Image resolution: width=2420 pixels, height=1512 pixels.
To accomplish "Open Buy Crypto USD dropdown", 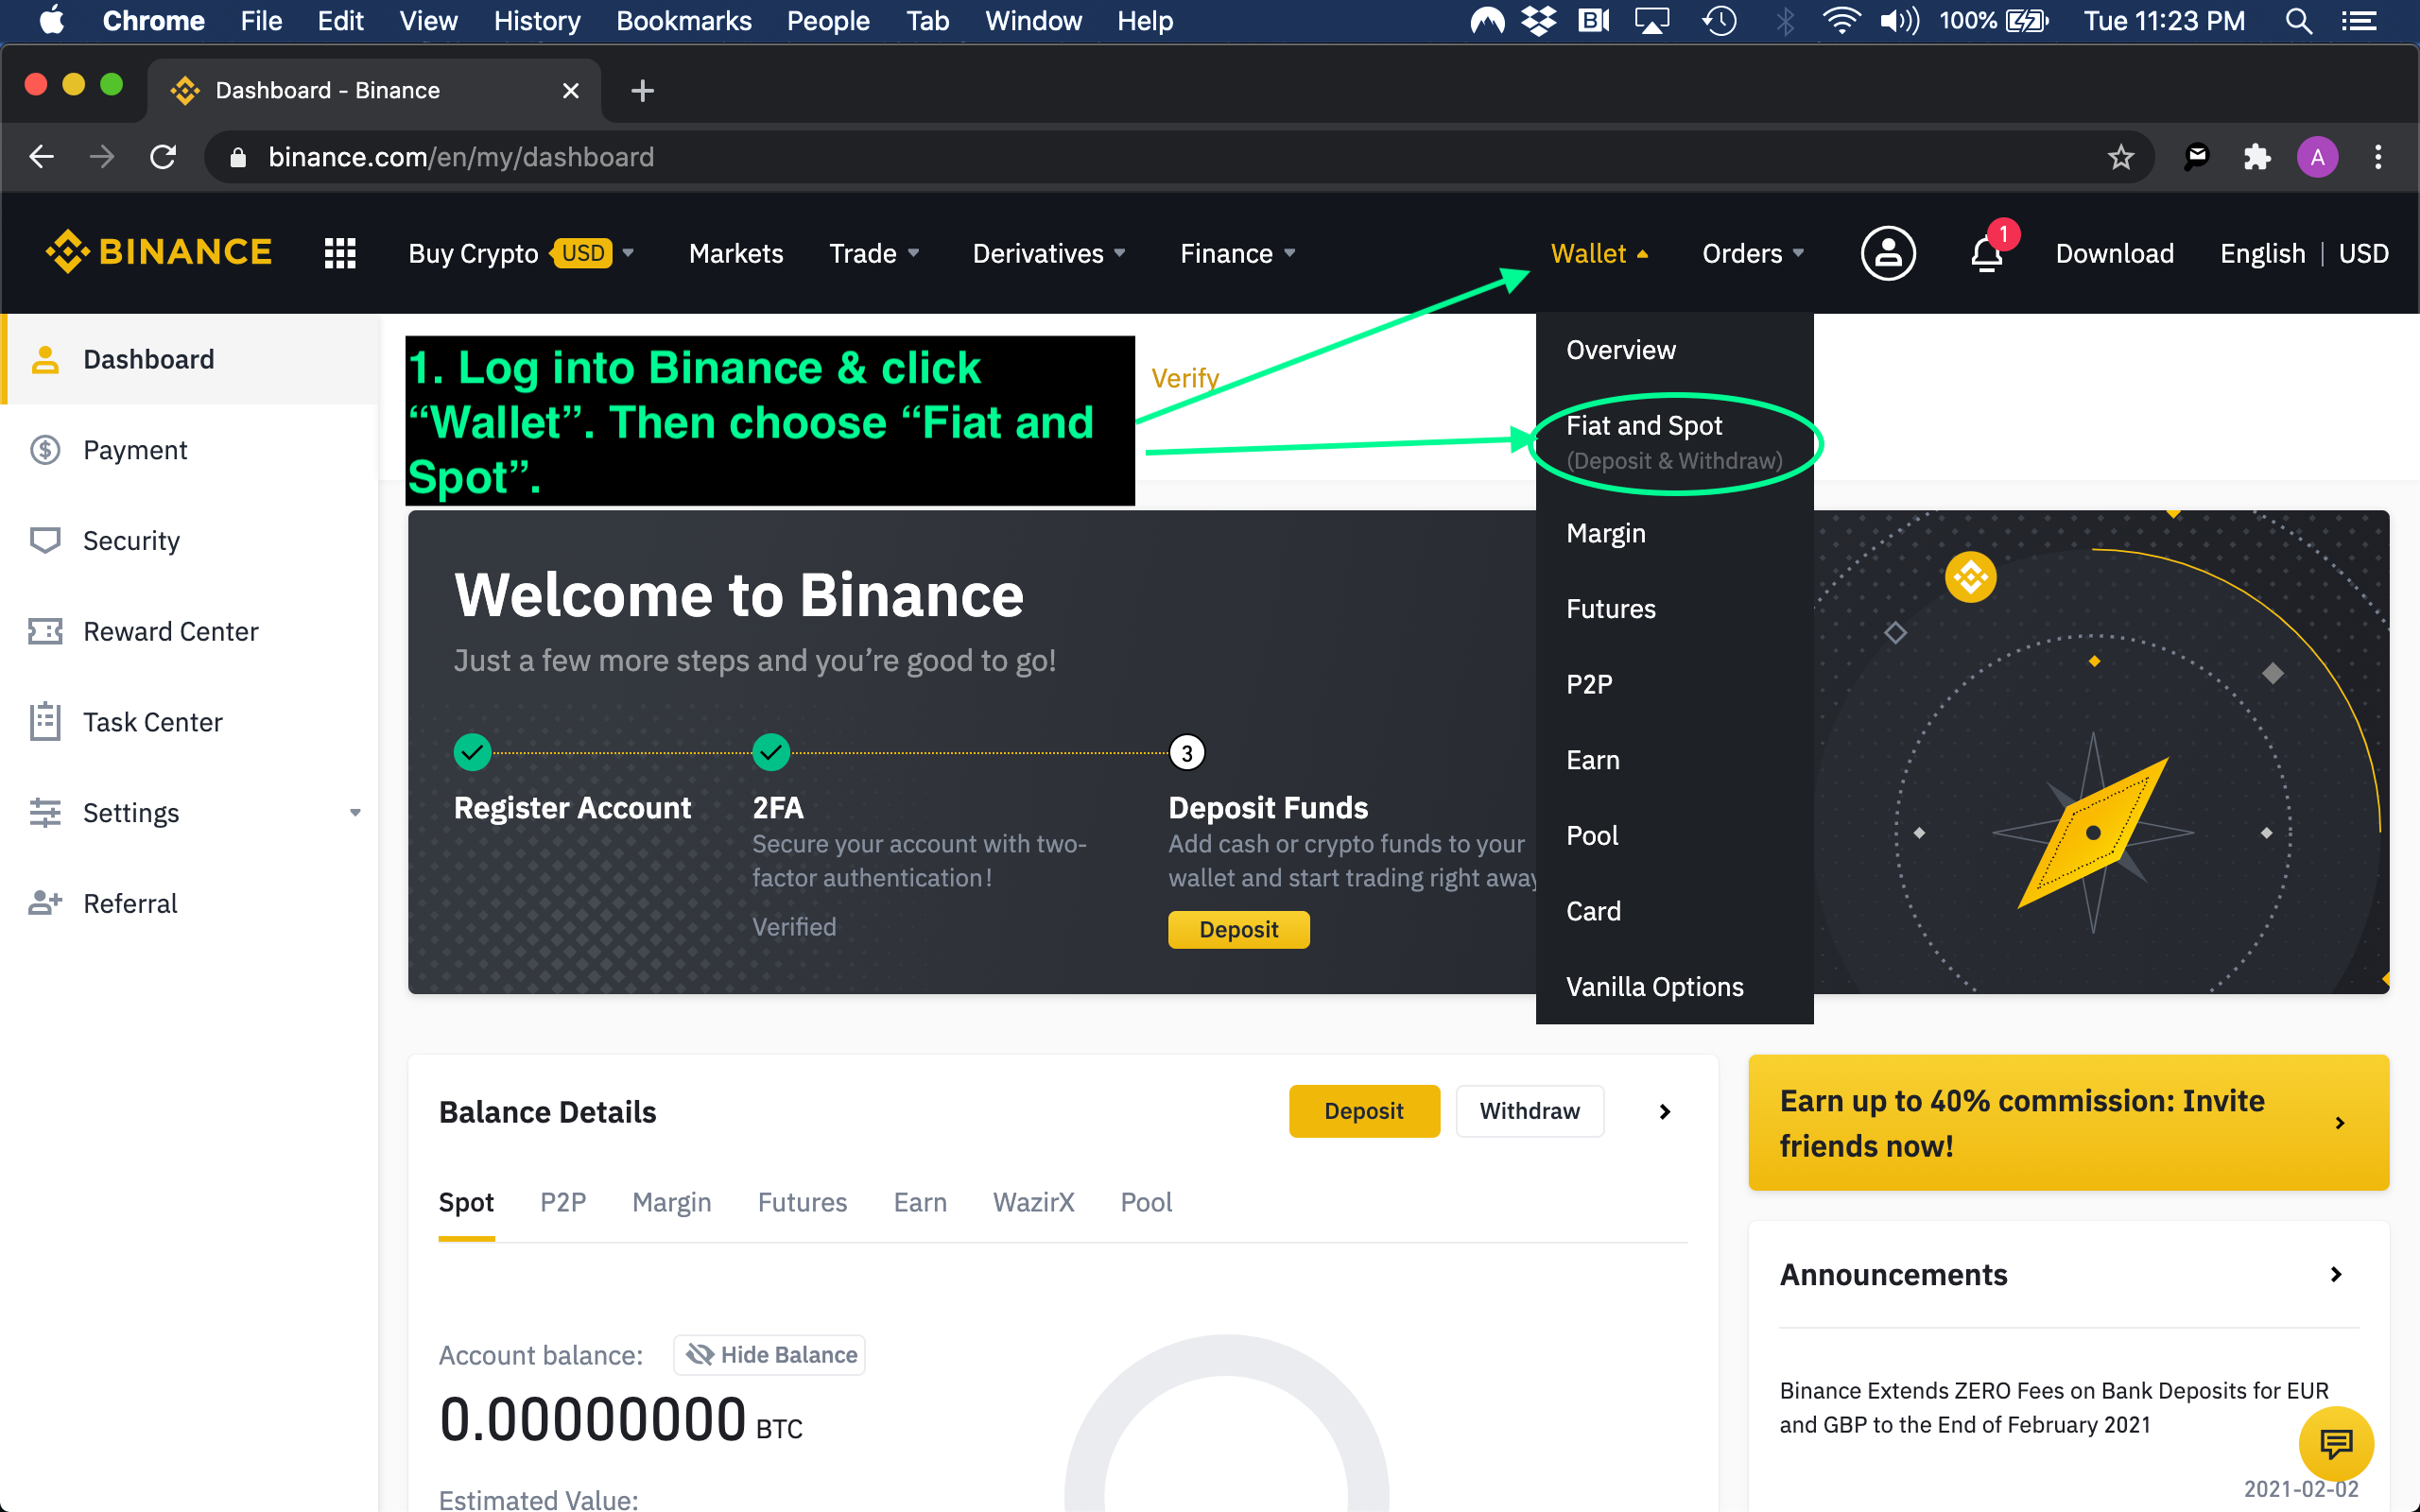I will (521, 253).
